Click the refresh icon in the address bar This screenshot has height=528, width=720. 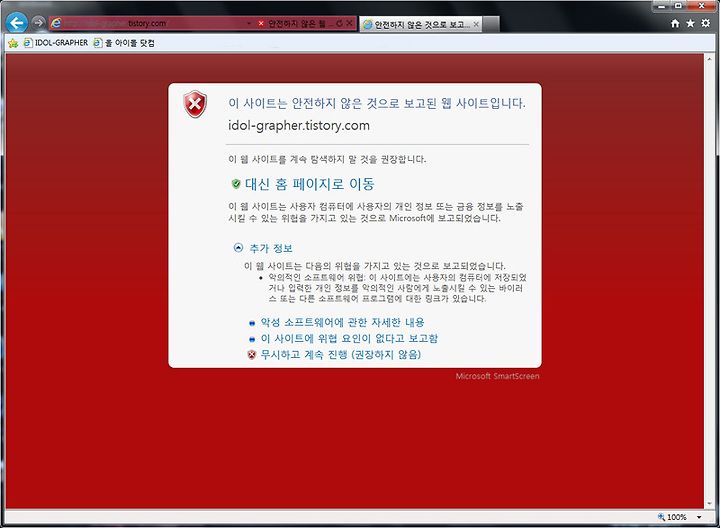(x=340, y=23)
